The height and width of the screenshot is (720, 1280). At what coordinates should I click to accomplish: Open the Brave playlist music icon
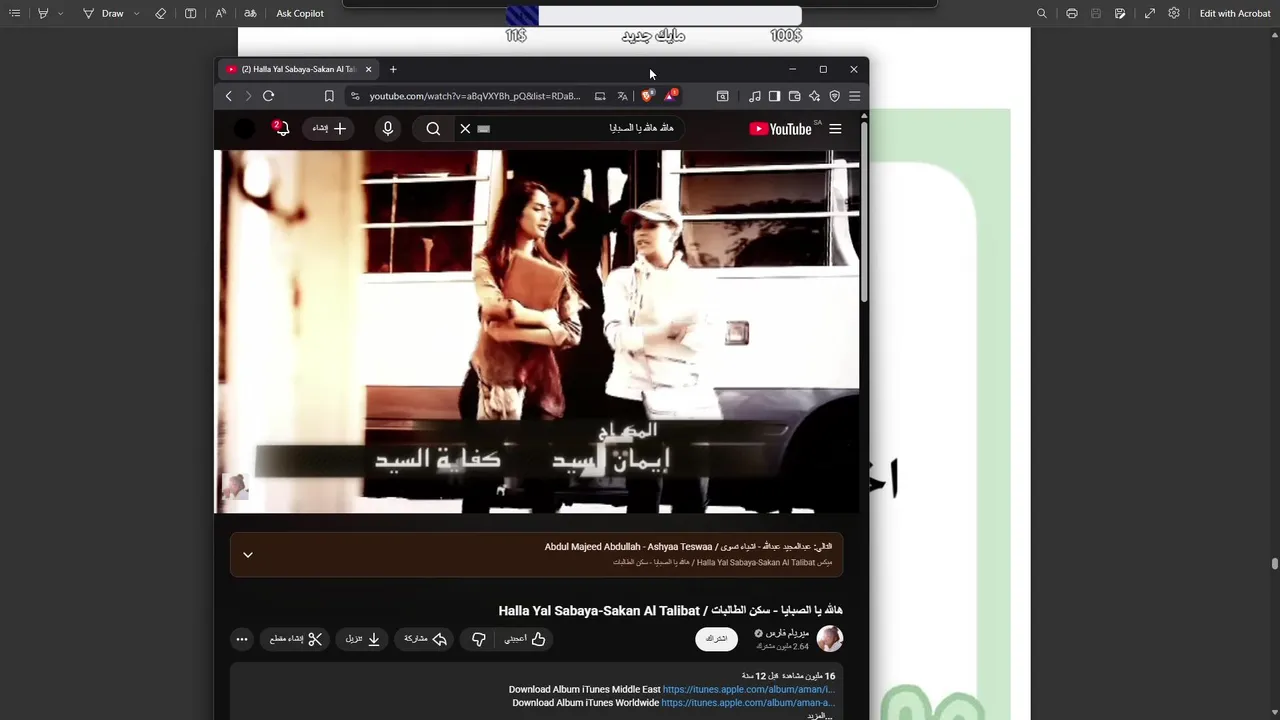click(x=755, y=96)
